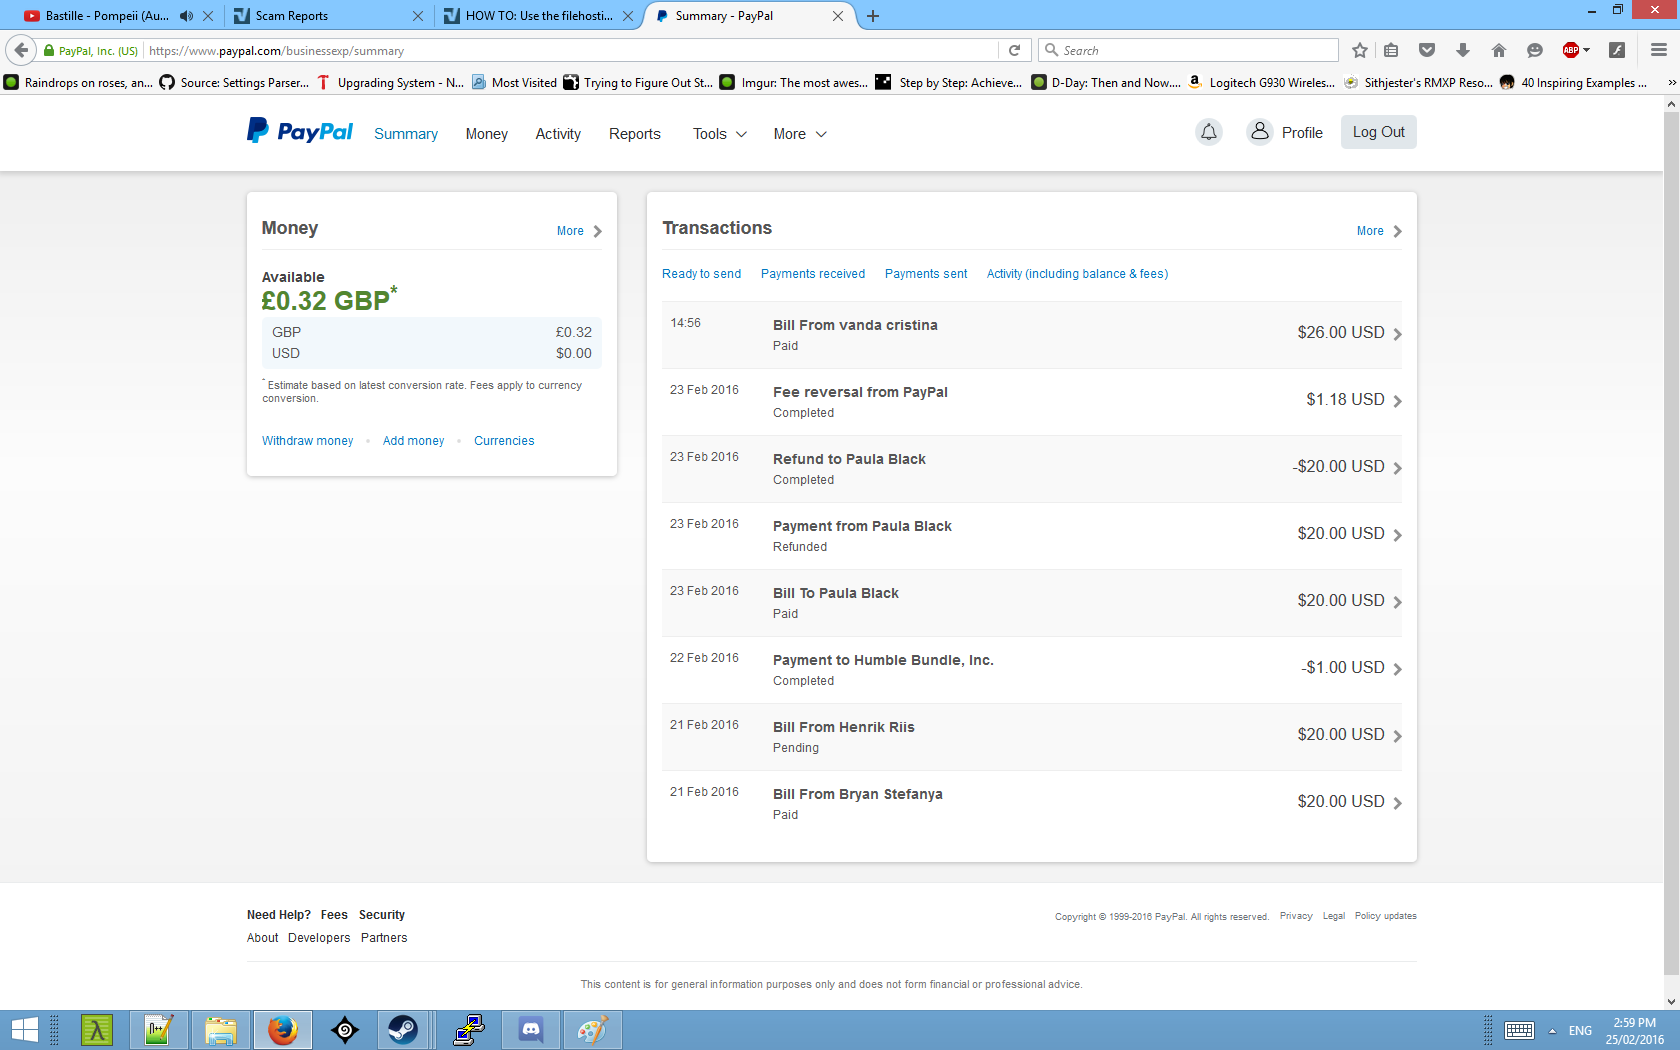
Task: Bookmark this page with star icon
Action: 1359,50
